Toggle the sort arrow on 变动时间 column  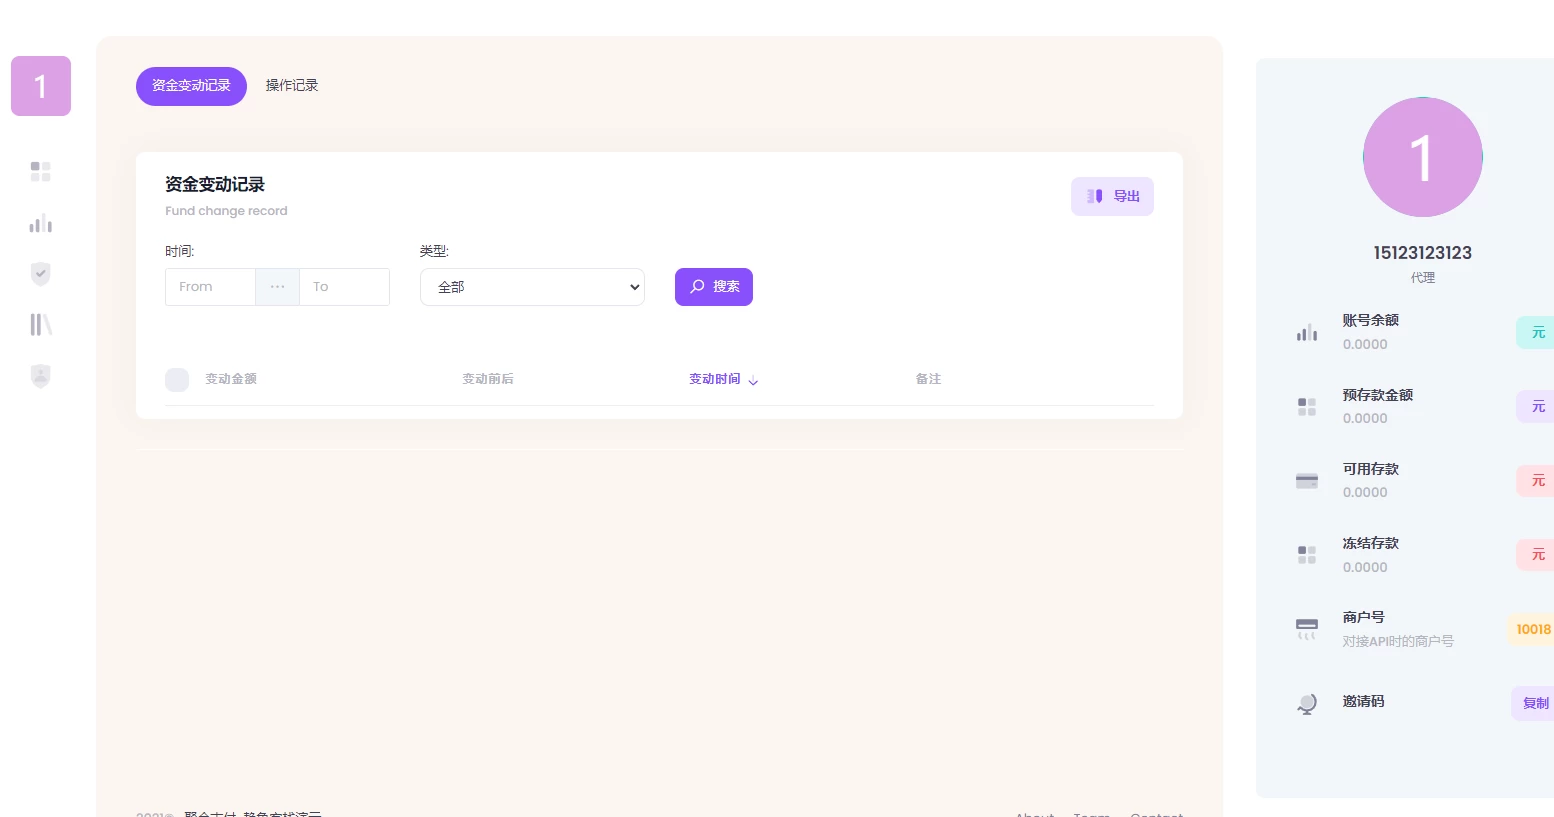[x=753, y=381]
